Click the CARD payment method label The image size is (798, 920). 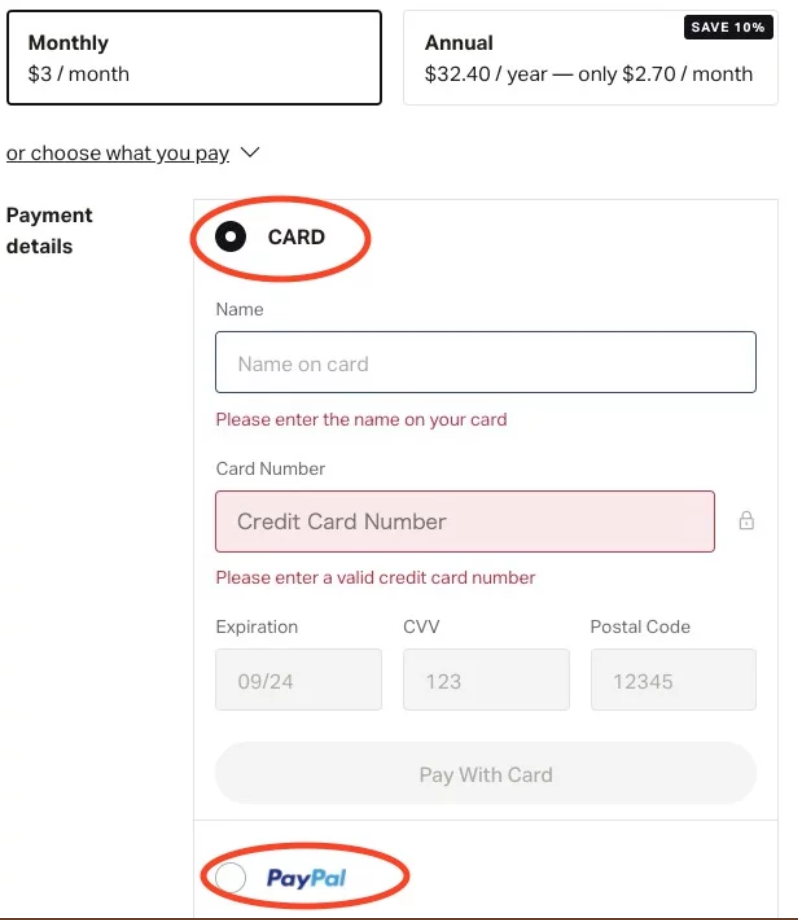coord(296,237)
